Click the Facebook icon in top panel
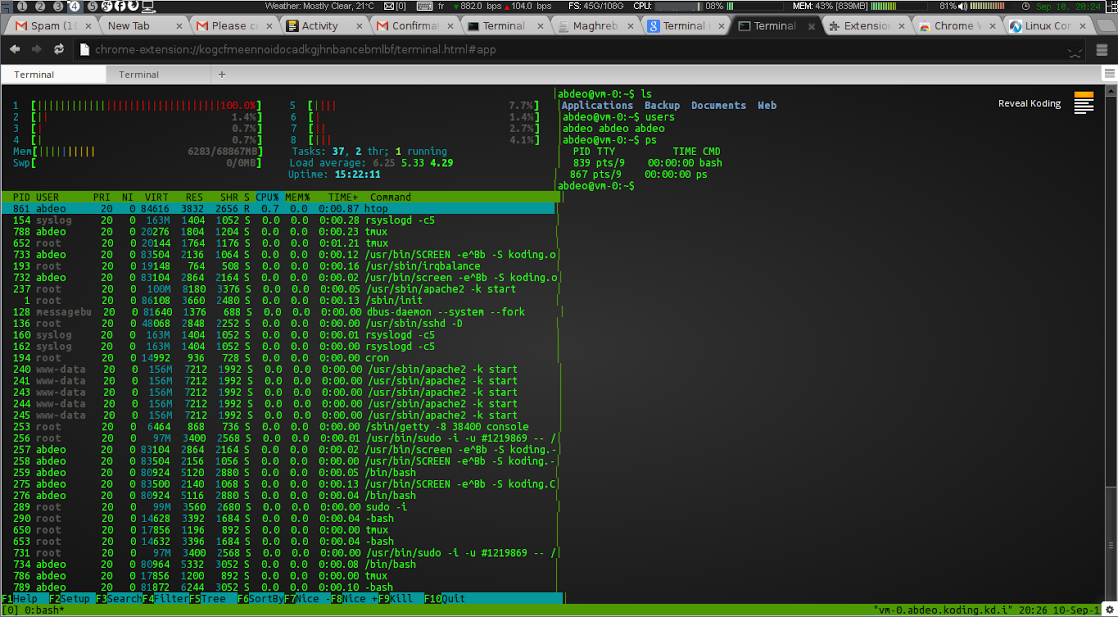The image size is (1118, 617). [121, 6]
